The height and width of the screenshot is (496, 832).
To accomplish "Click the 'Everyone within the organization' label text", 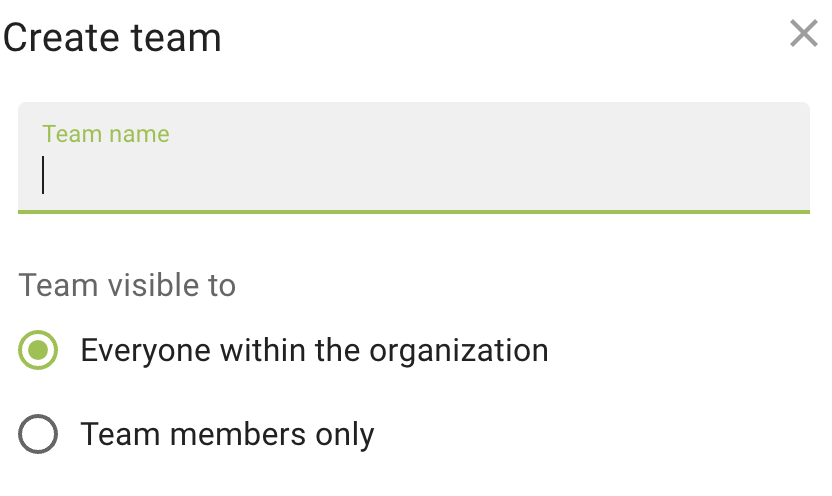I will 314,351.
